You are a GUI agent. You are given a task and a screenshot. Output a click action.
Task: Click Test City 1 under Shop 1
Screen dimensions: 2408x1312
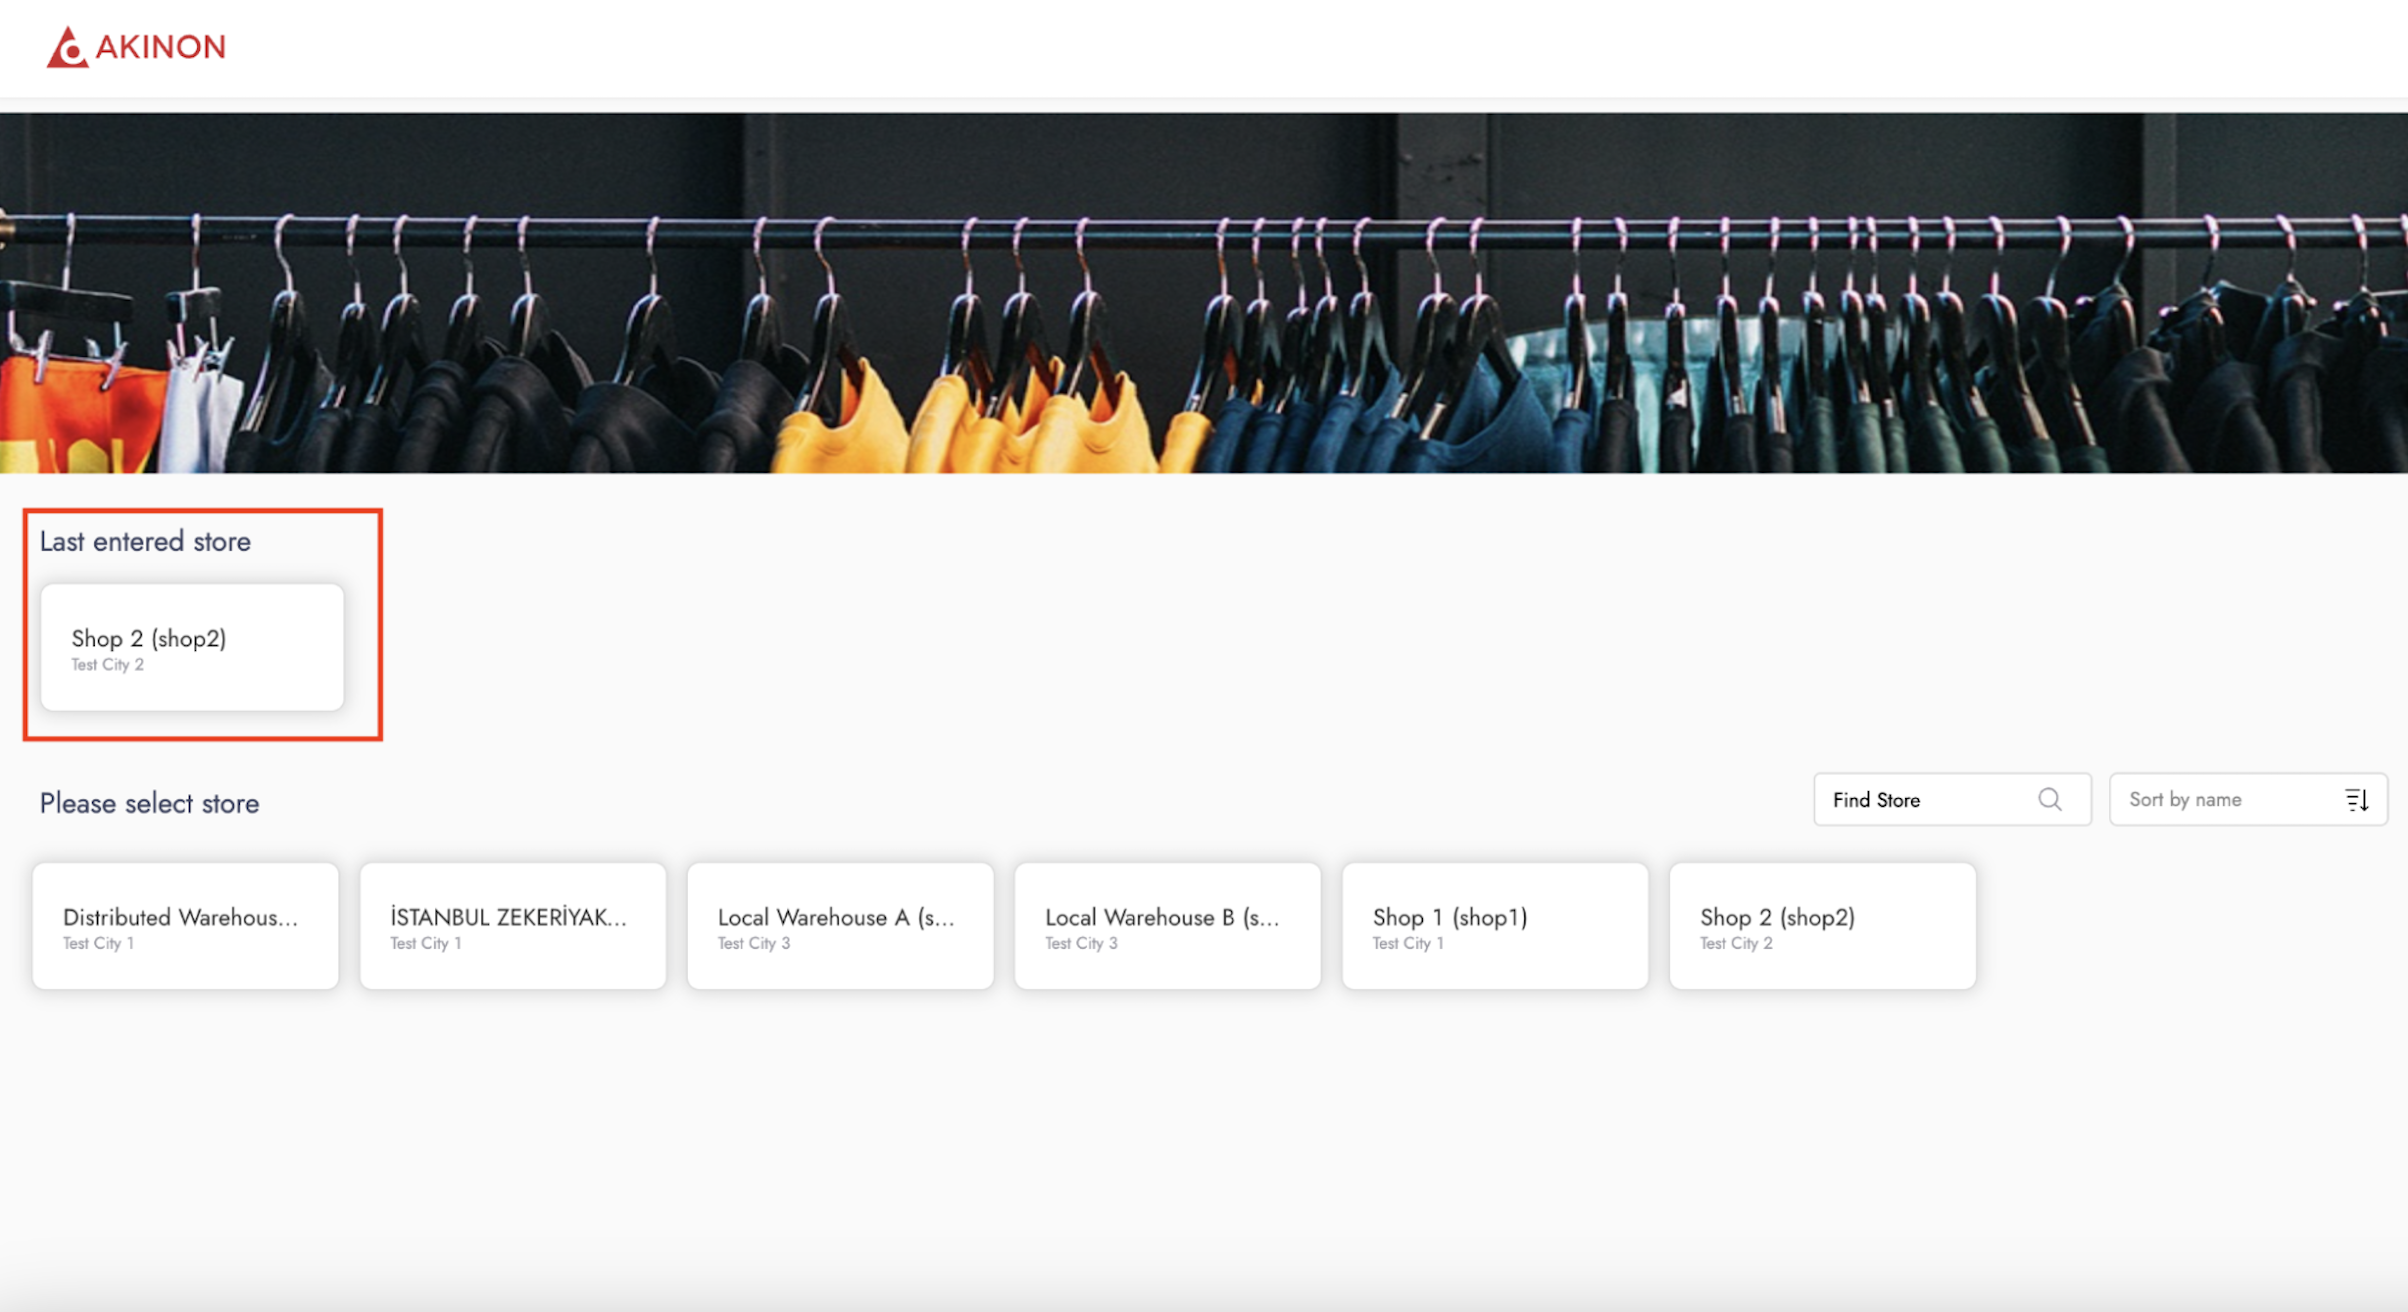[1407, 943]
